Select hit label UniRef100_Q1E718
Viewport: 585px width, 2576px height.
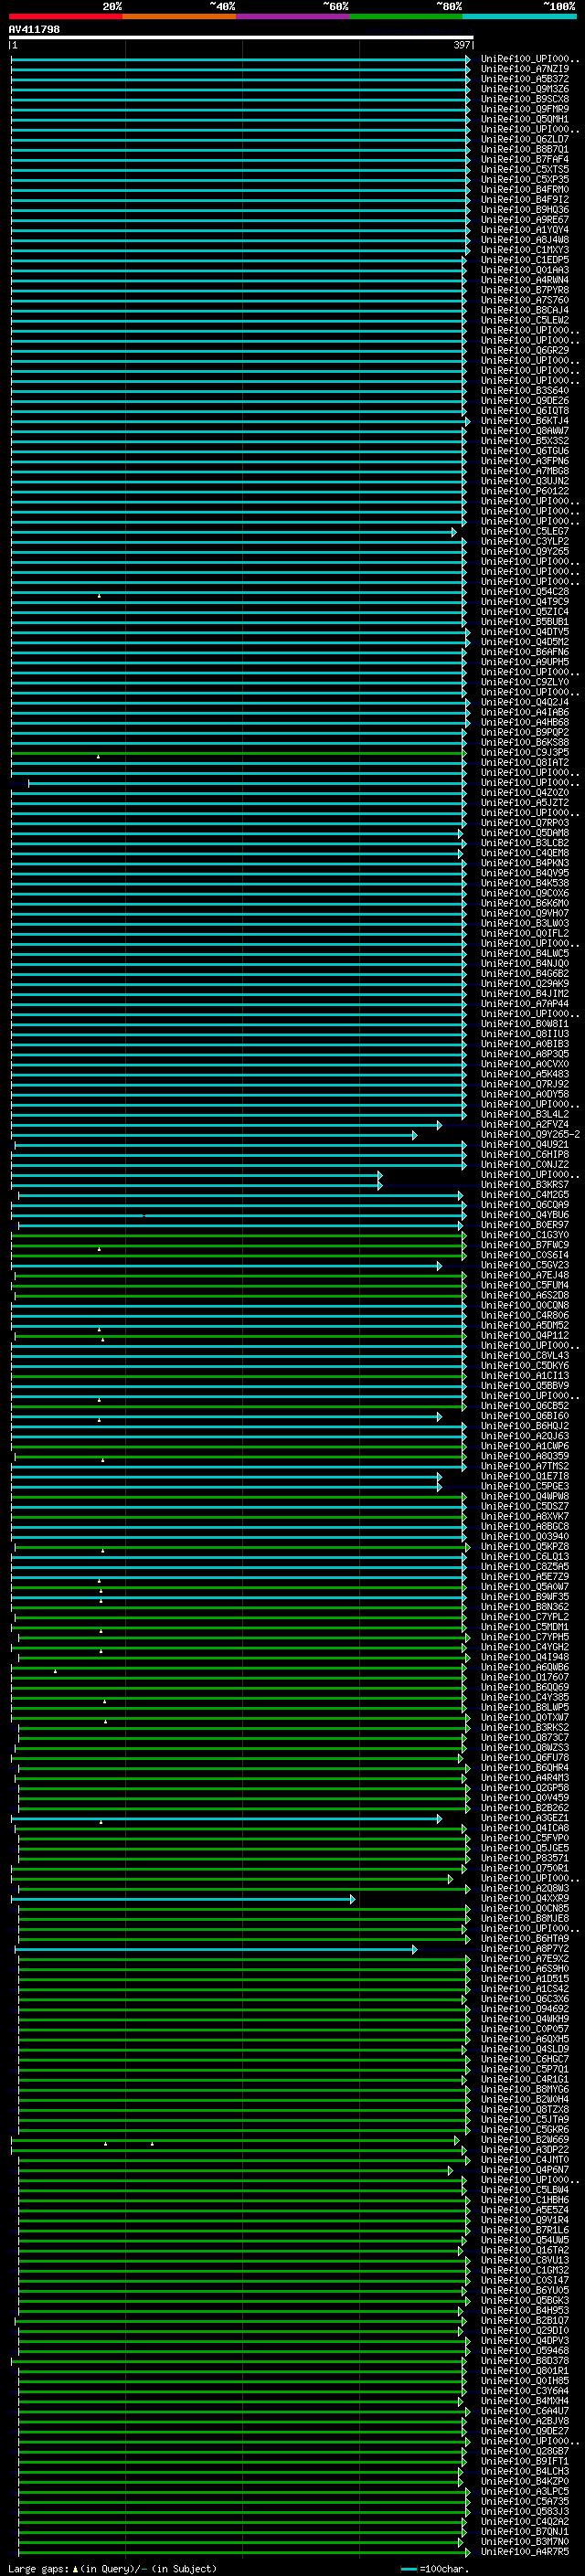(525, 1476)
